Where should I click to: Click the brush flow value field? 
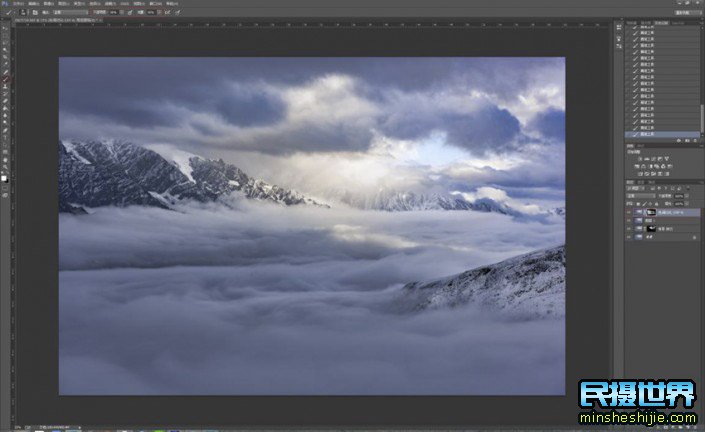pyautogui.click(x=151, y=12)
